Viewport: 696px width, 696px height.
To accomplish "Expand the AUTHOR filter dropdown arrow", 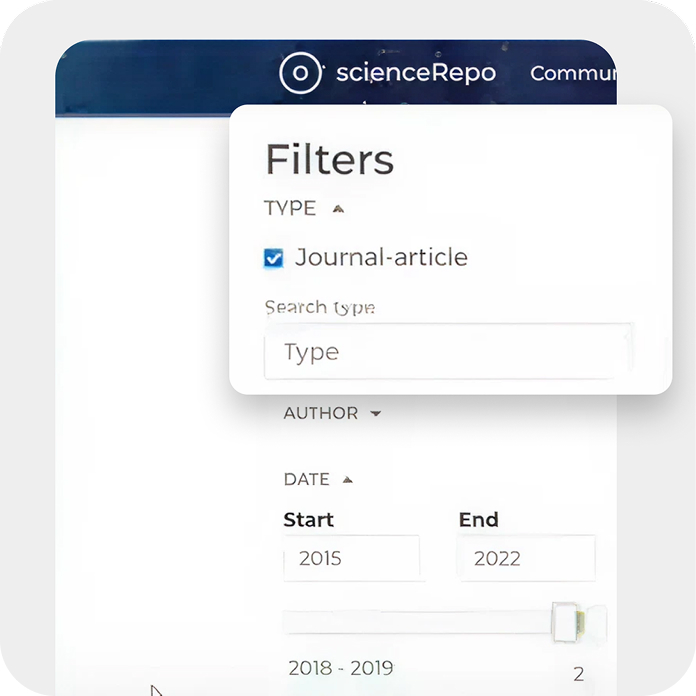I will click(375, 414).
